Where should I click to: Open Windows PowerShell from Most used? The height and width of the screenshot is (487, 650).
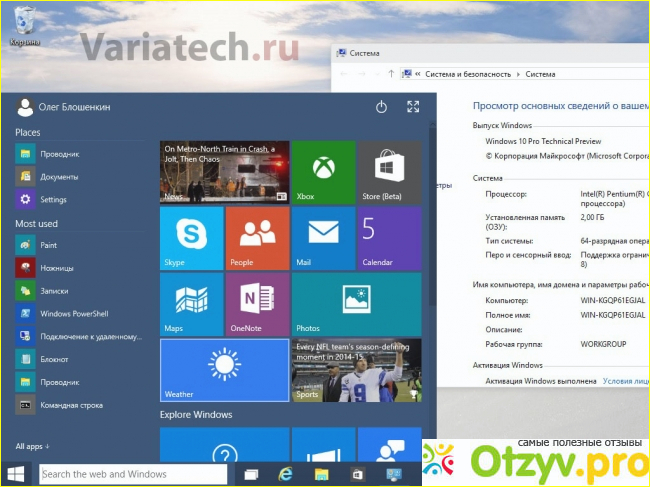[x=75, y=313]
